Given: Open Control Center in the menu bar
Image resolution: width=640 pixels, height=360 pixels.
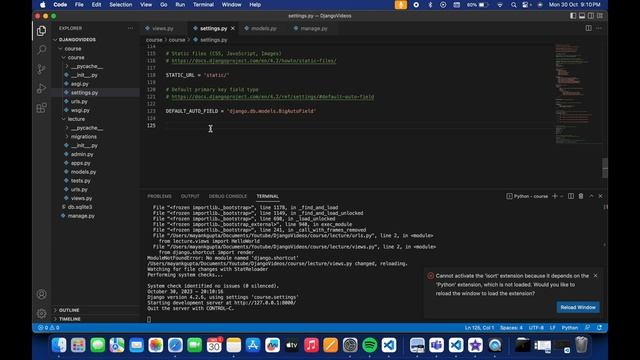Looking at the screenshot, I should [x=526, y=5].
